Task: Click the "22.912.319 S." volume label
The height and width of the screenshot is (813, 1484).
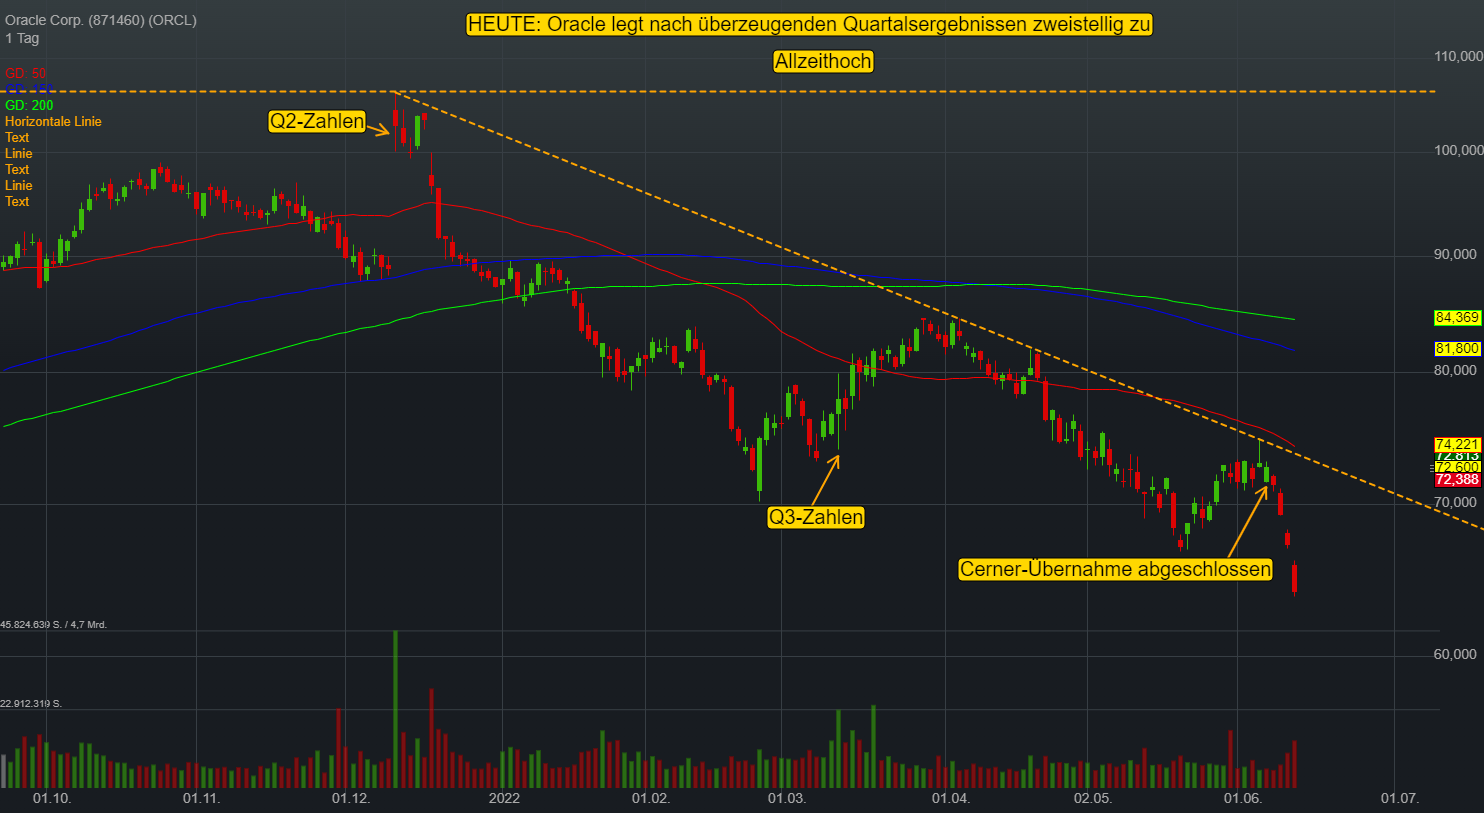Action: [x=31, y=704]
